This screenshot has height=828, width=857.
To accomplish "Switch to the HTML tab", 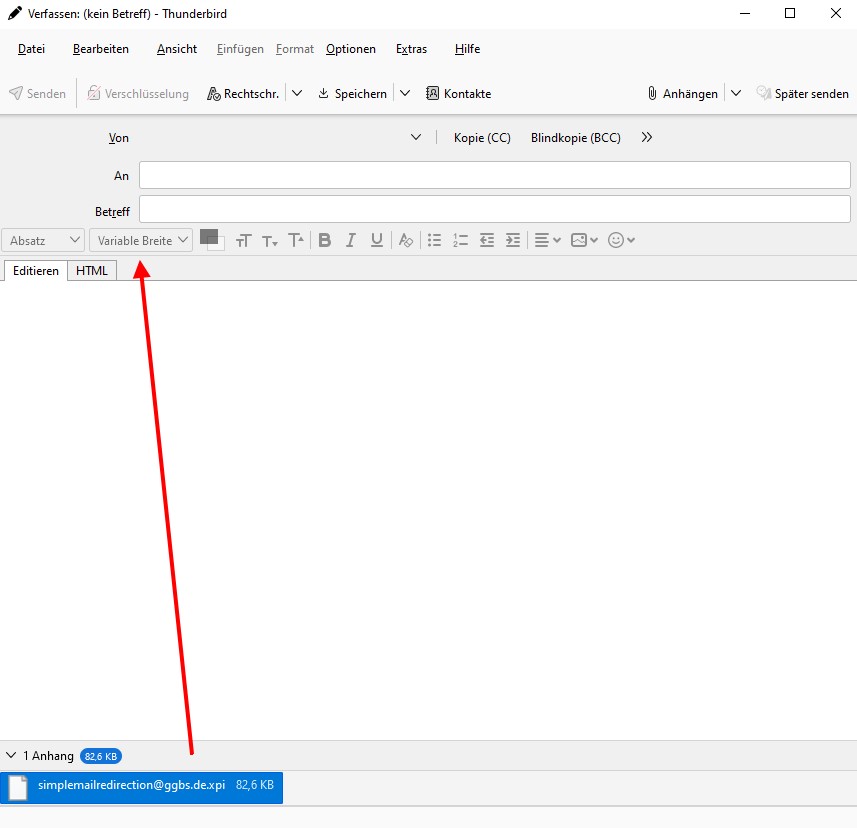I will [x=92, y=270].
